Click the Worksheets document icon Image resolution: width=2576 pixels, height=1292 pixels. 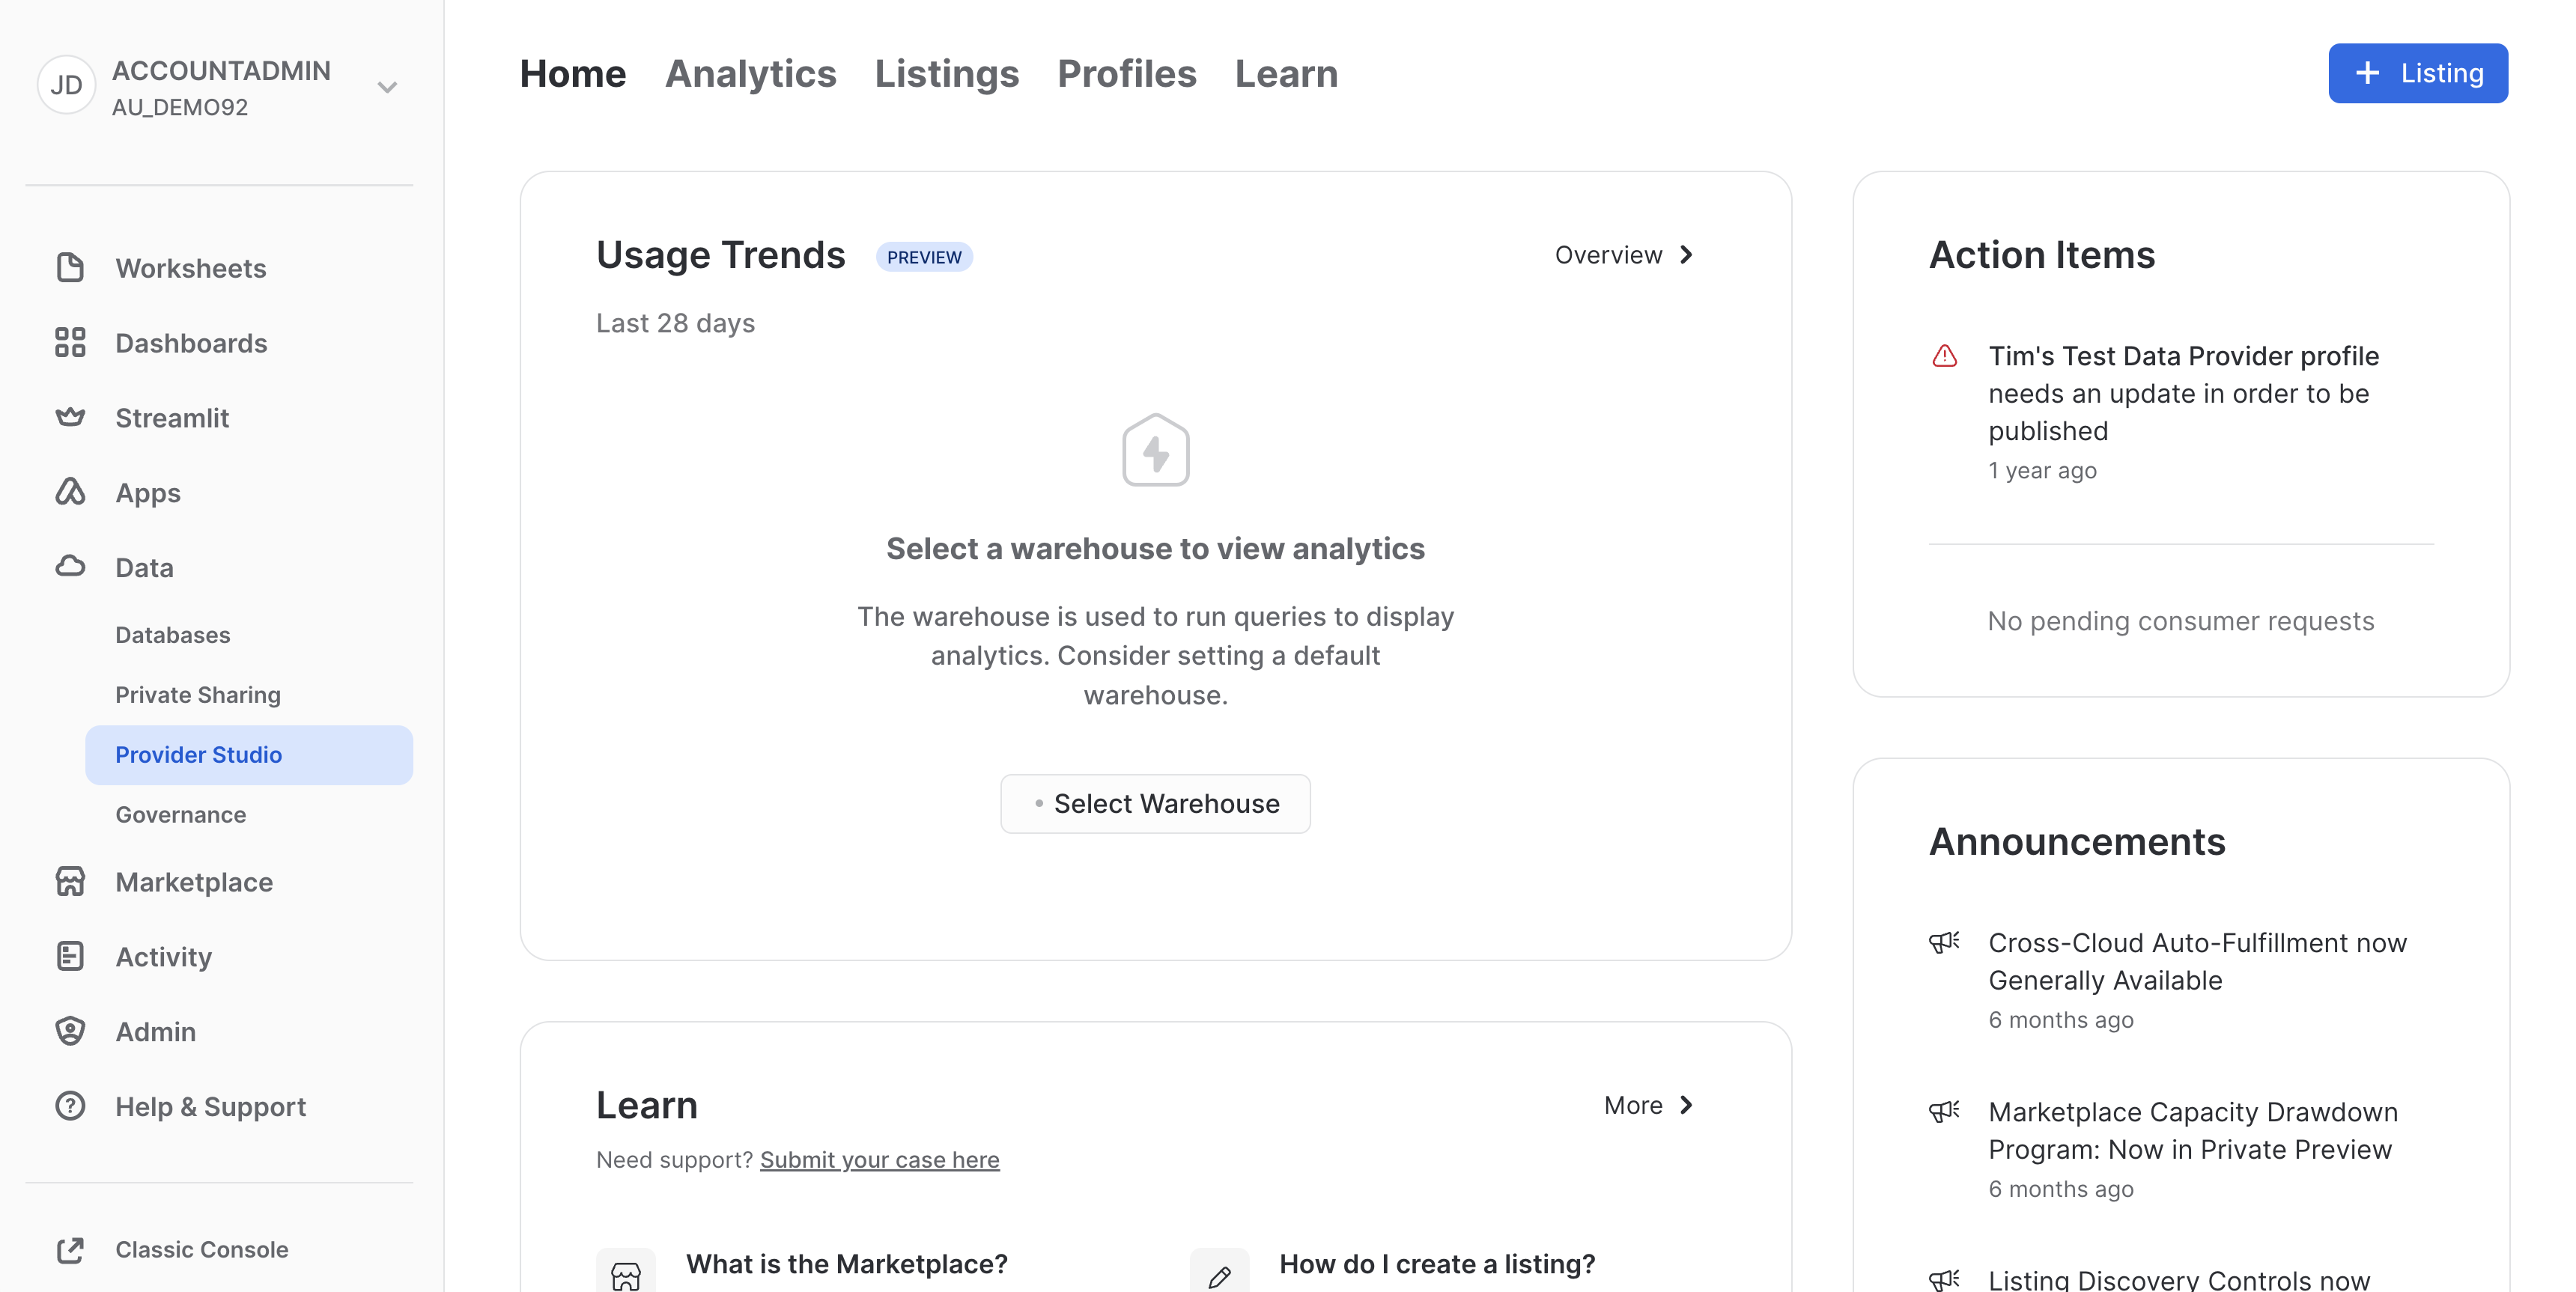pos(70,268)
